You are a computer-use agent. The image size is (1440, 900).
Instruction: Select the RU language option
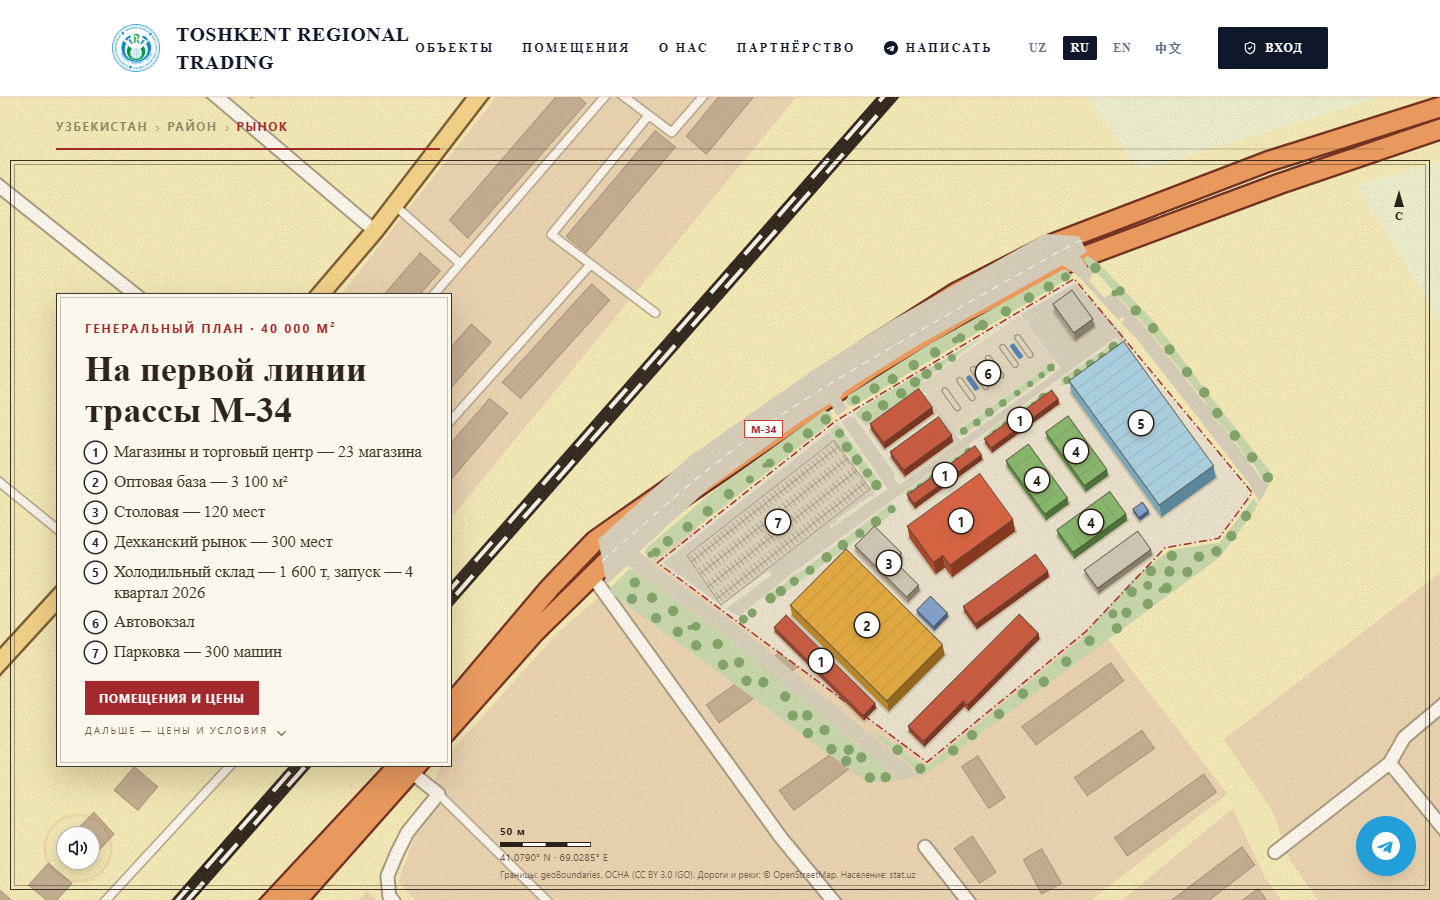tap(1080, 48)
